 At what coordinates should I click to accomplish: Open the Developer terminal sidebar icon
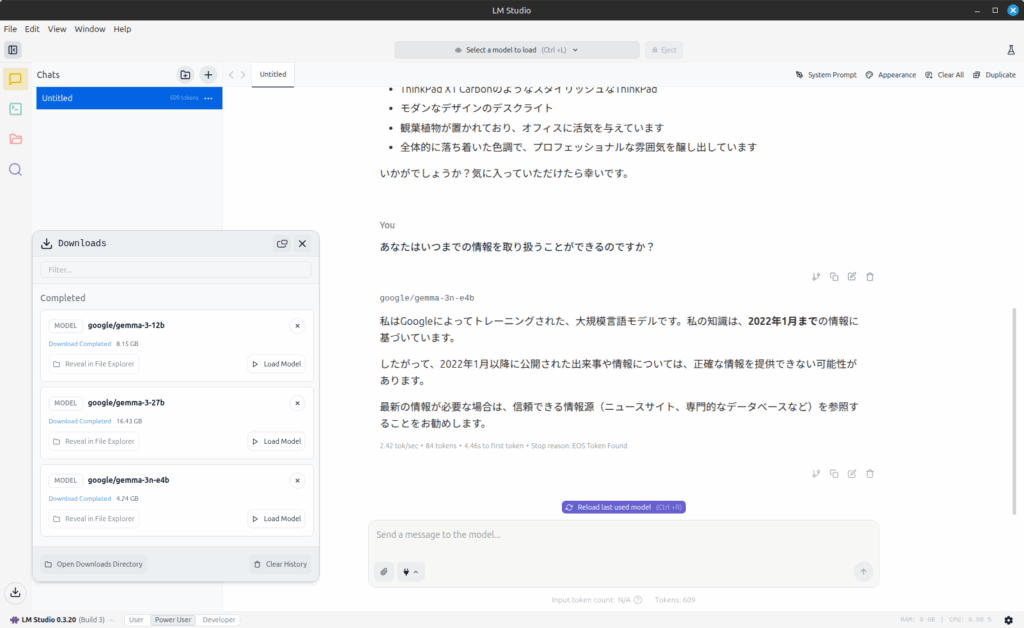(15, 109)
